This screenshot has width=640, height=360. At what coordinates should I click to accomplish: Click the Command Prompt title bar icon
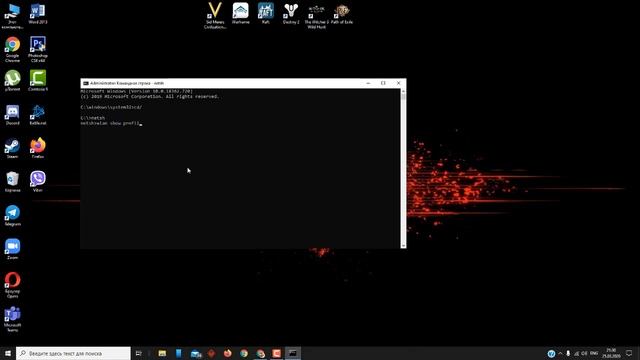click(x=86, y=83)
